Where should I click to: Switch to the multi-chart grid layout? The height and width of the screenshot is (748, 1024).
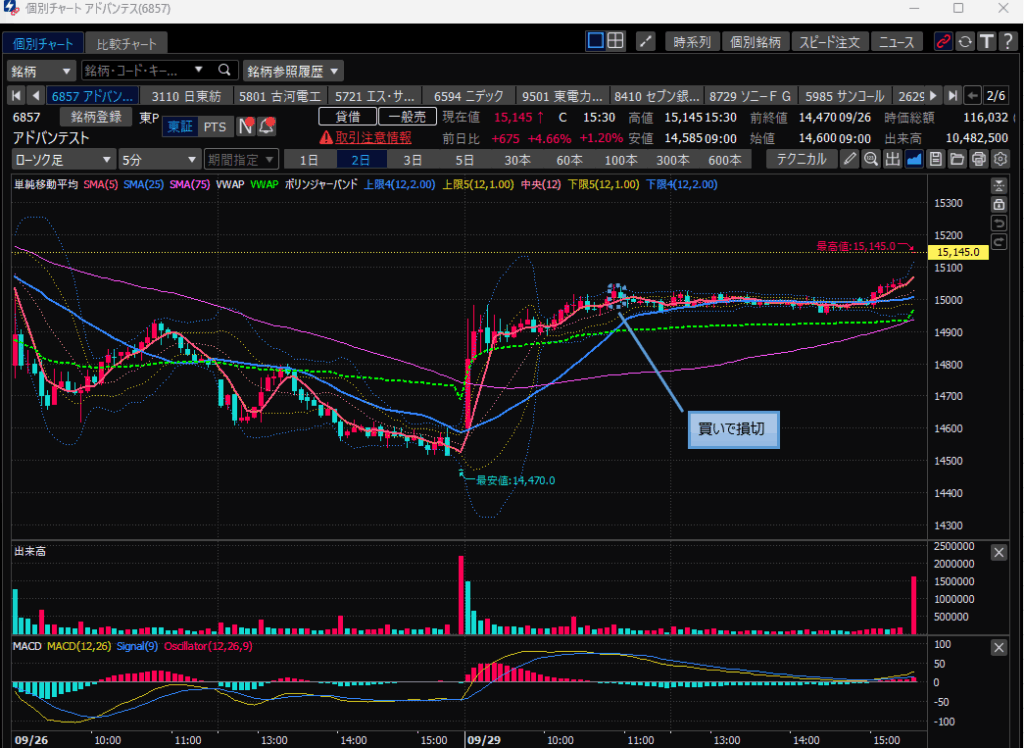[x=616, y=41]
